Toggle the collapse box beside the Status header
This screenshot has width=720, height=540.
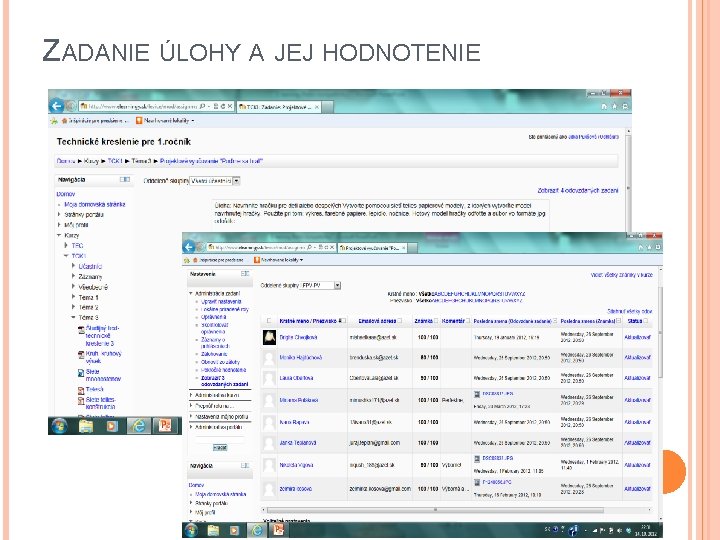coord(646,321)
